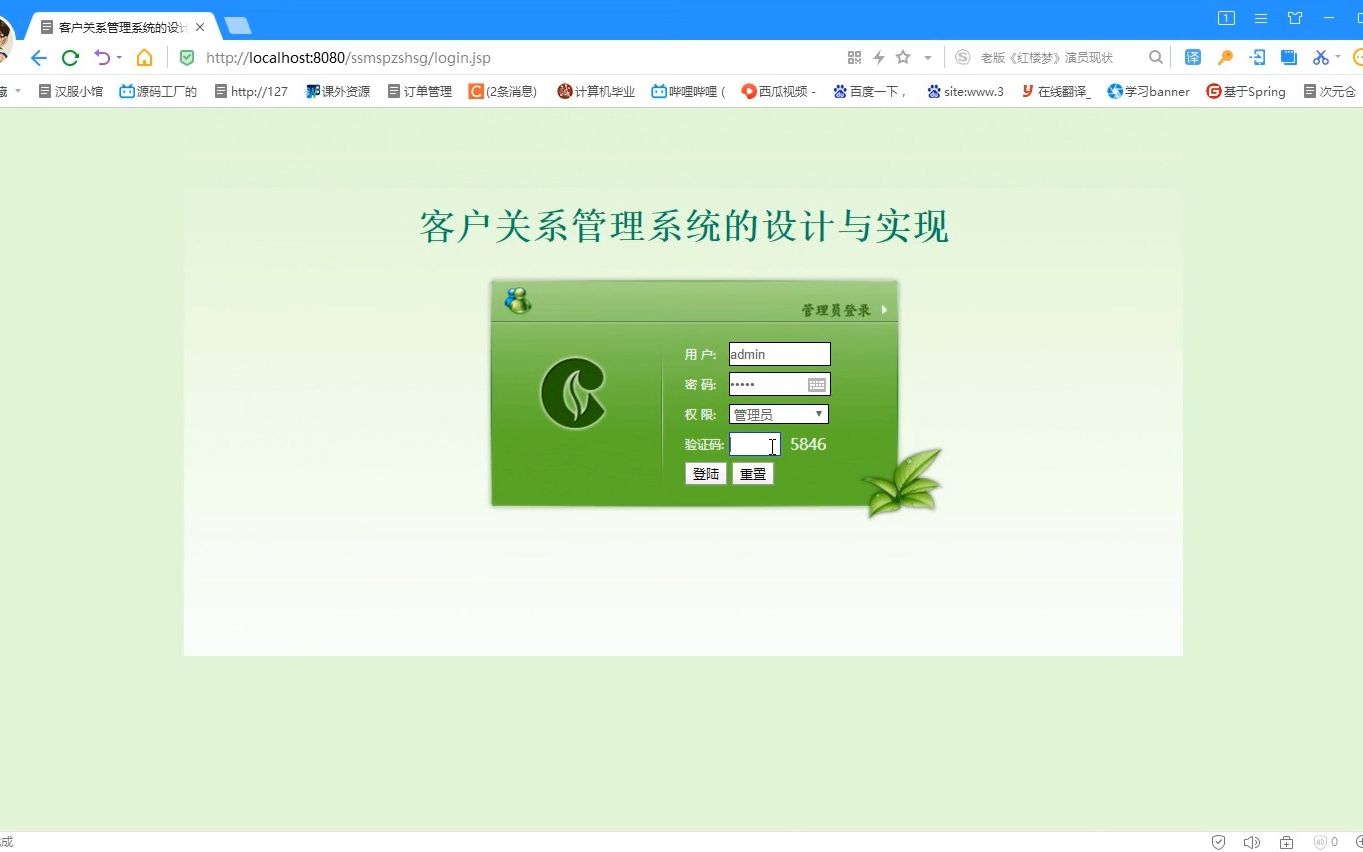Mute the page via the speaker icon
This screenshot has height=852, width=1363.
(x=1254, y=842)
